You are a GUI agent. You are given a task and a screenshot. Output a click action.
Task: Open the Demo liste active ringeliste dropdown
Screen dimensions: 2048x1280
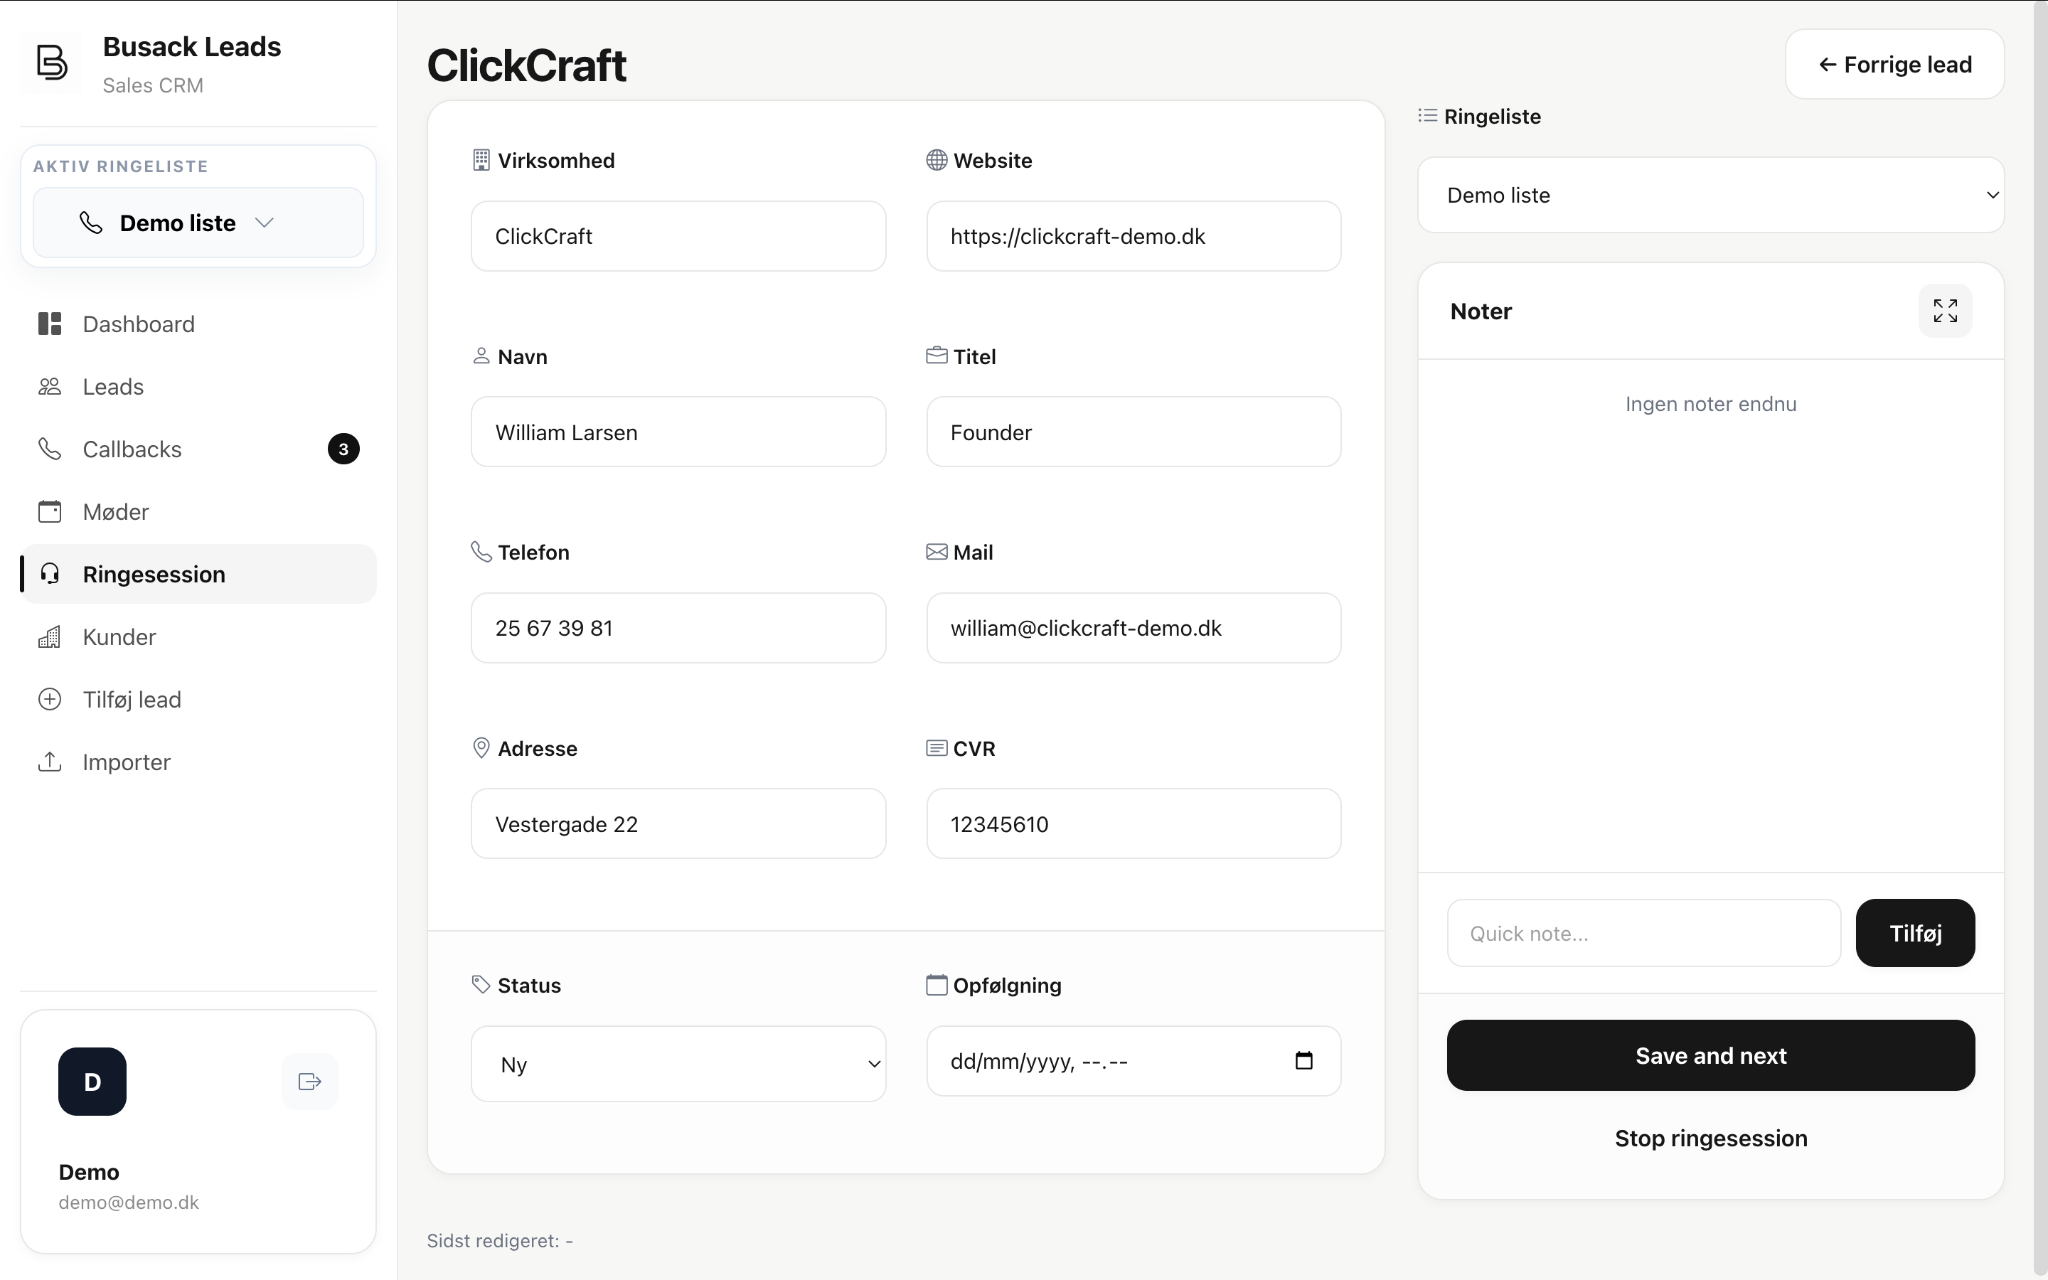point(198,223)
